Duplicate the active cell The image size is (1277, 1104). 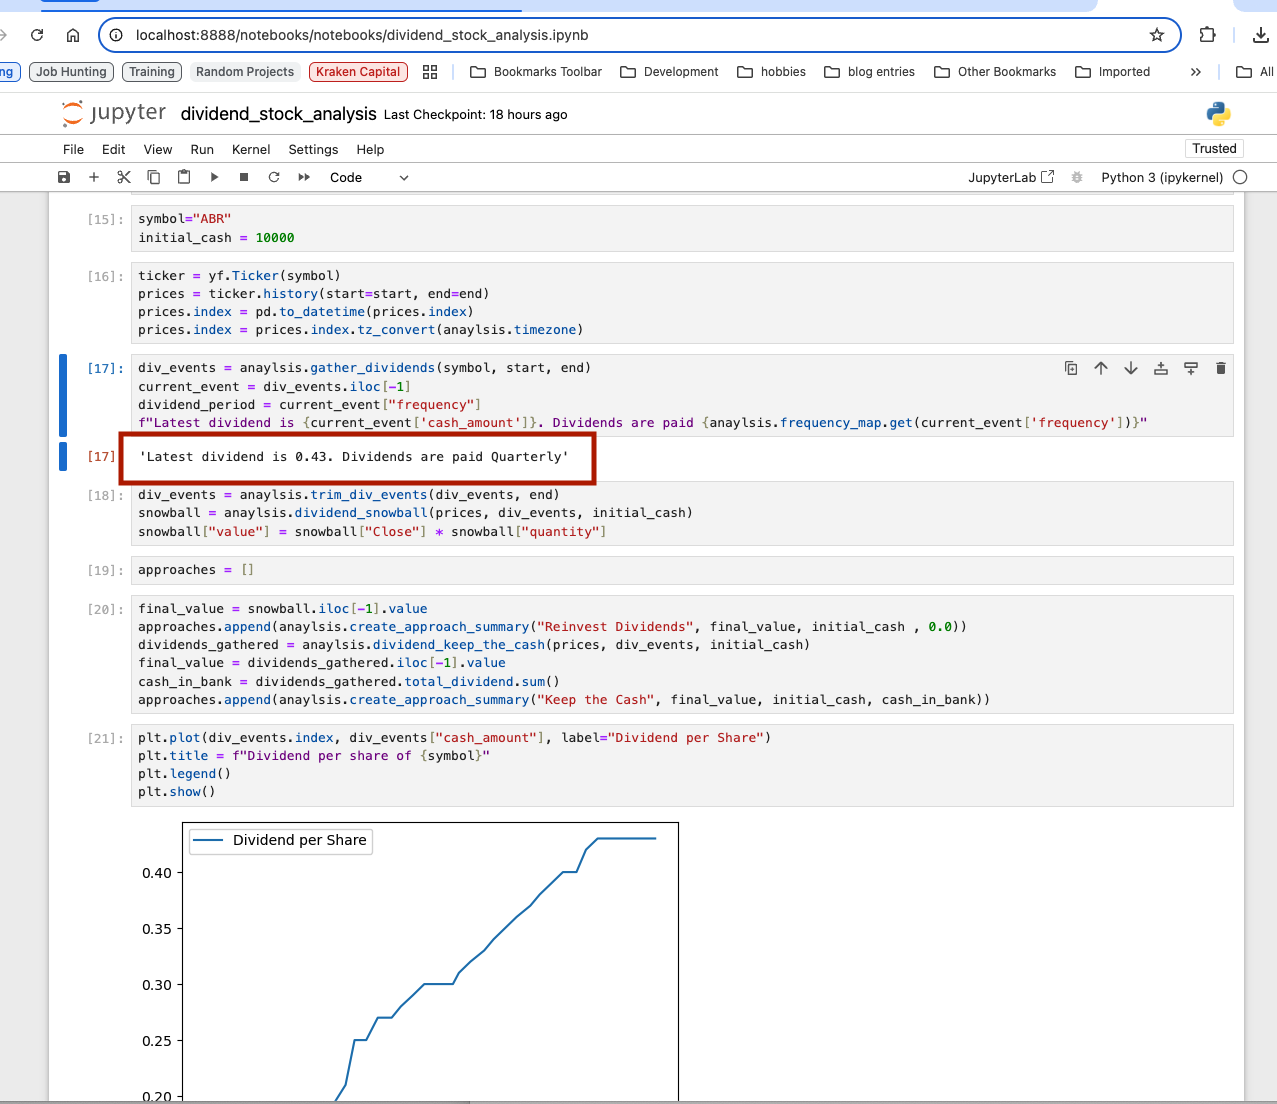(x=1071, y=368)
